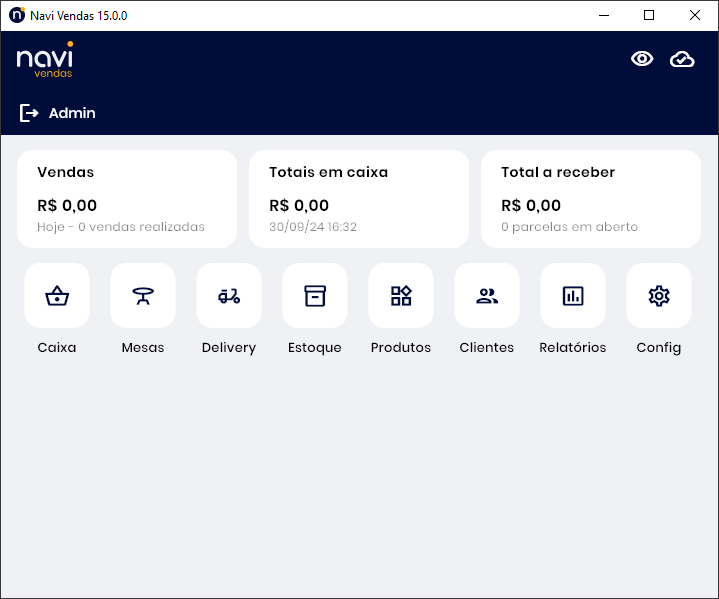
Task: Open the Config gear icon
Action: 659,296
